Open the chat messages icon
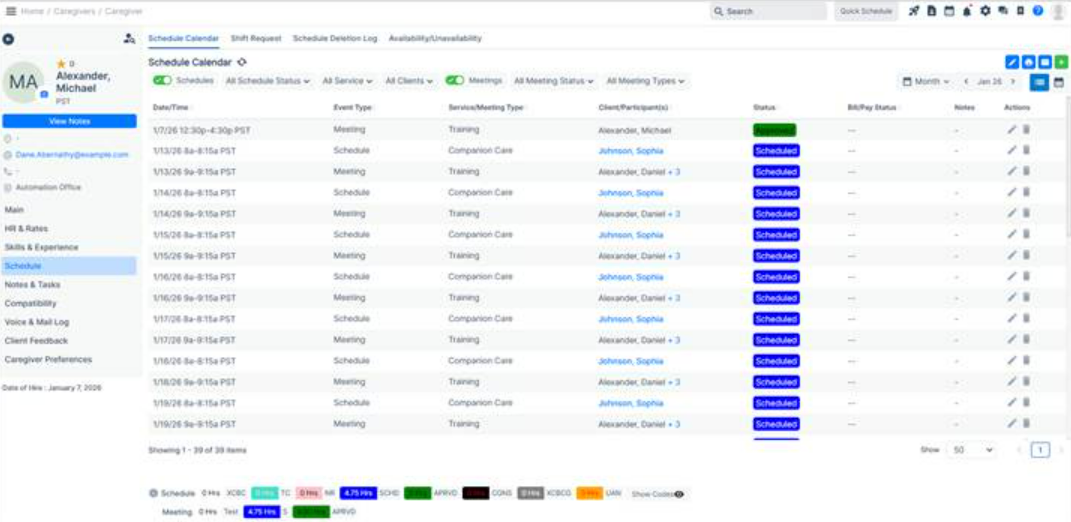 [x=1003, y=11]
